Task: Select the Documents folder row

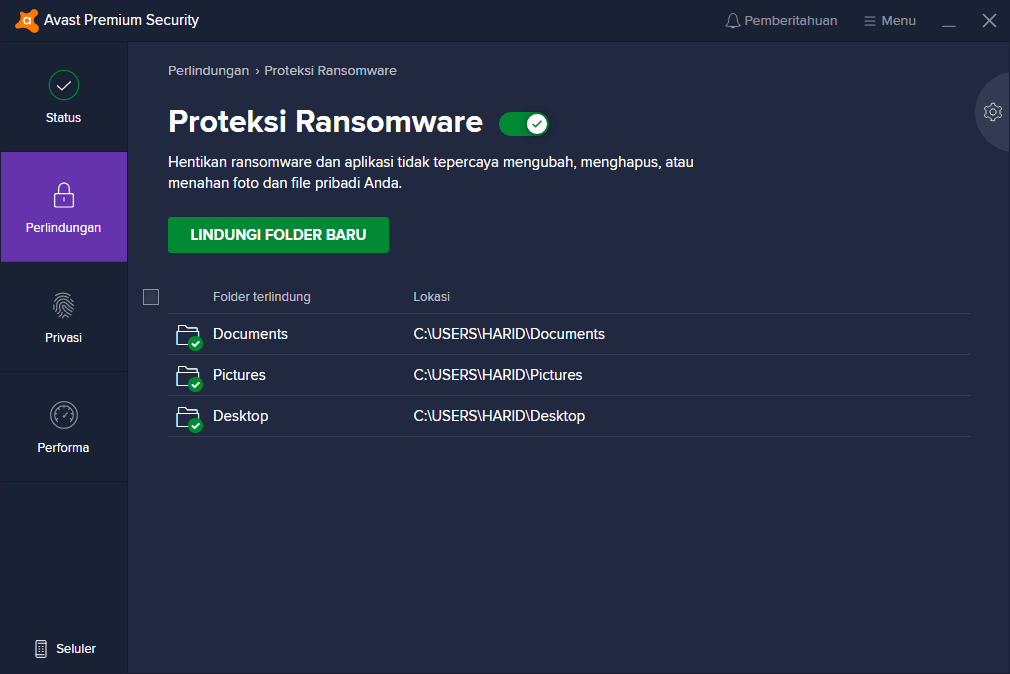Action: 250,334
